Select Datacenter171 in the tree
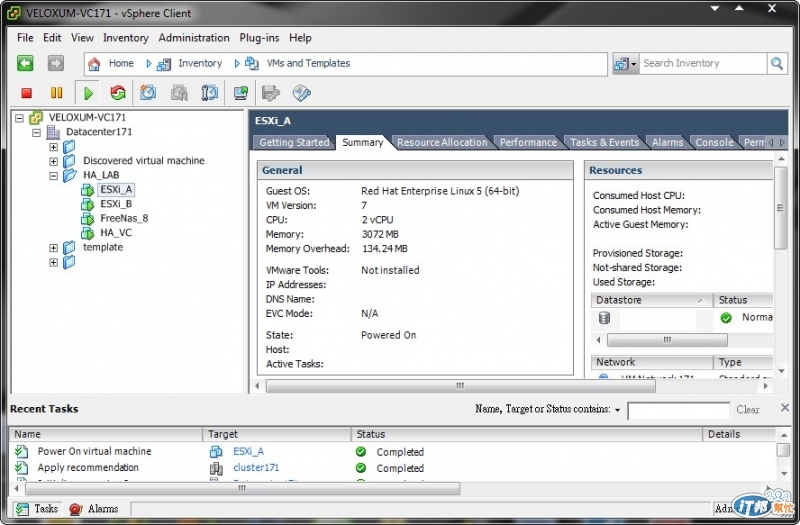800x525 pixels. 99,132
